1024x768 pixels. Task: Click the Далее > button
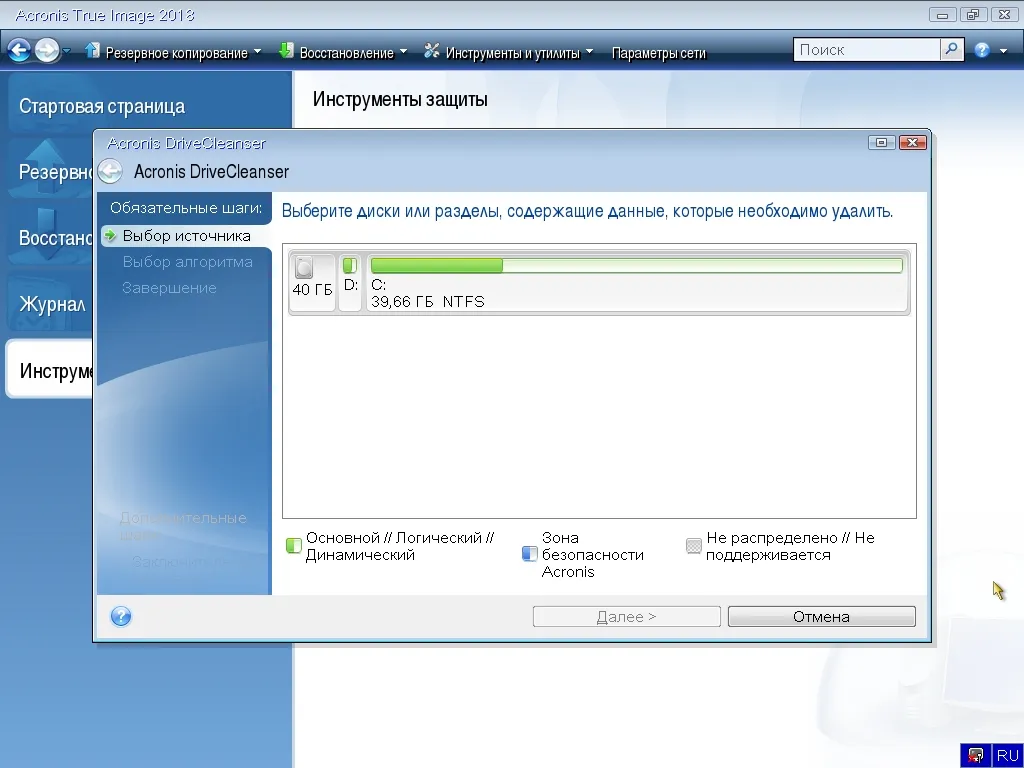point(626,616)
